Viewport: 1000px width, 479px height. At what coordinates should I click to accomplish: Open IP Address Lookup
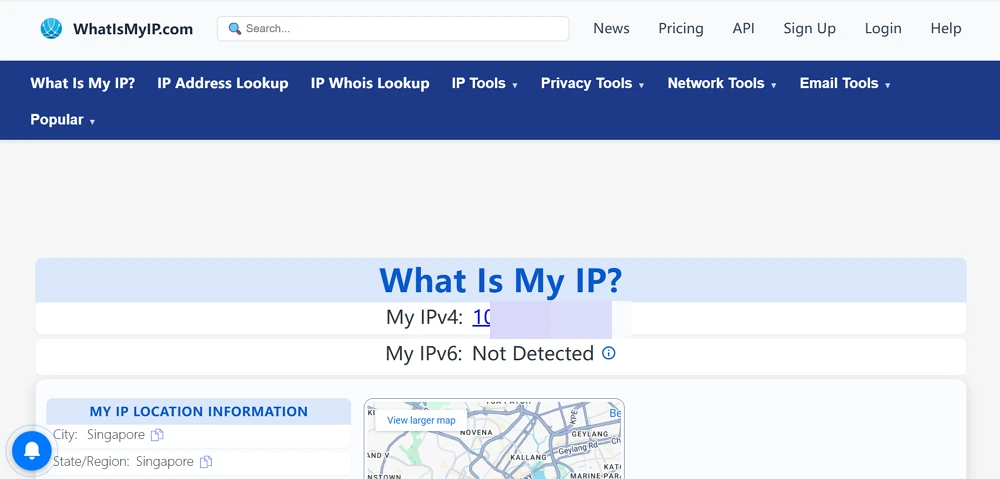coord(223,84)
